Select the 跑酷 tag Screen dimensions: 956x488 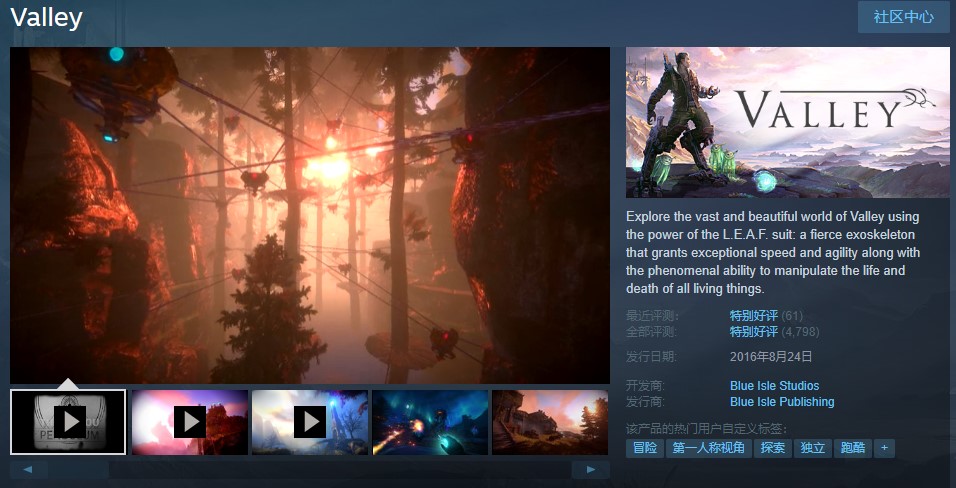click(852, 448)
